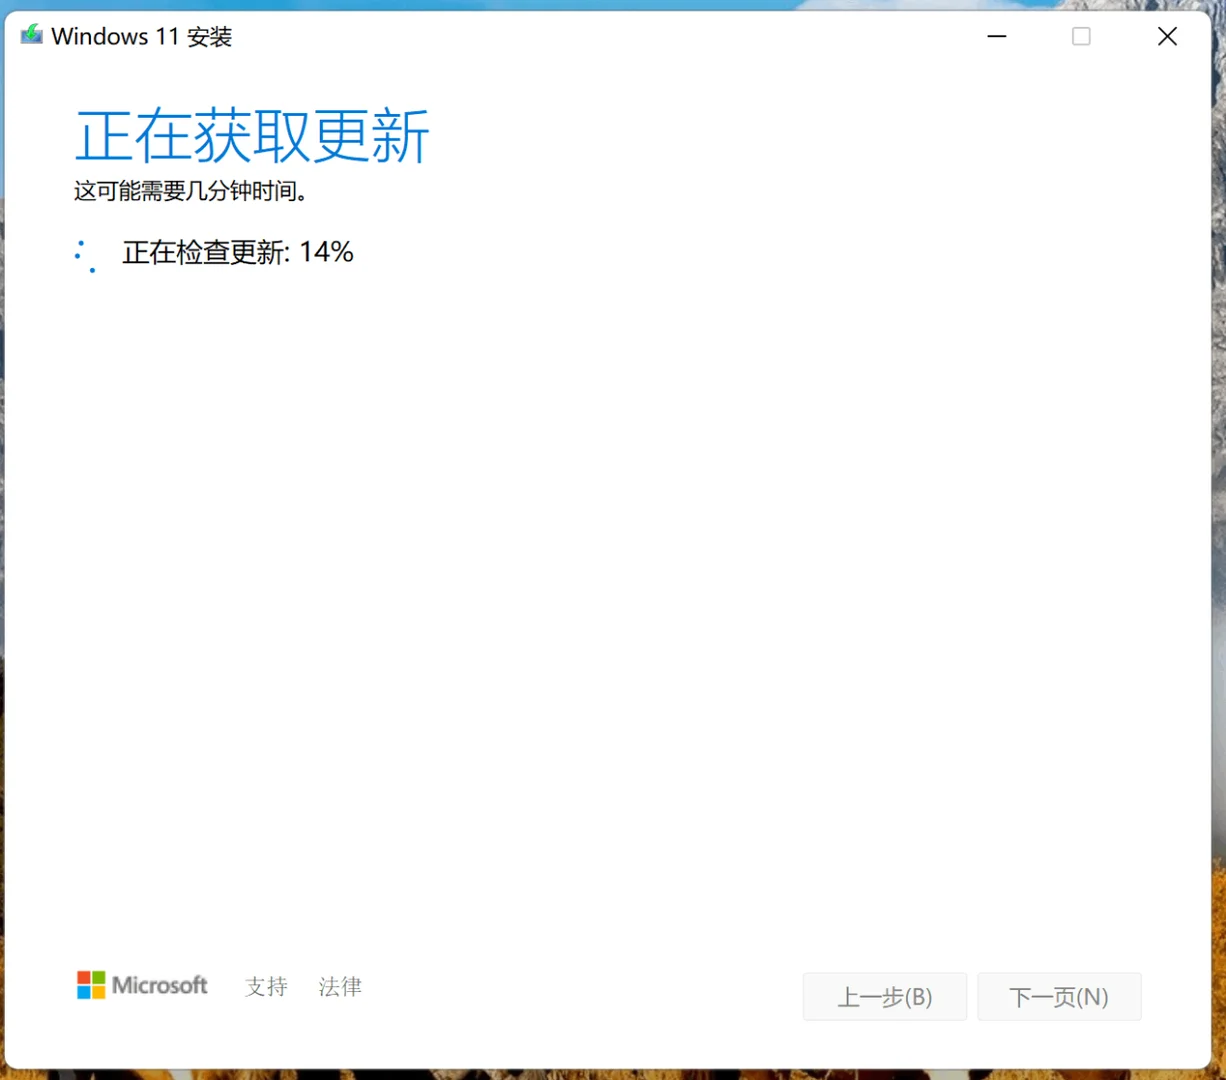Click the maximize icon on the title bar
The image size is (1226, 1080).
click(x=1081, y=36)
